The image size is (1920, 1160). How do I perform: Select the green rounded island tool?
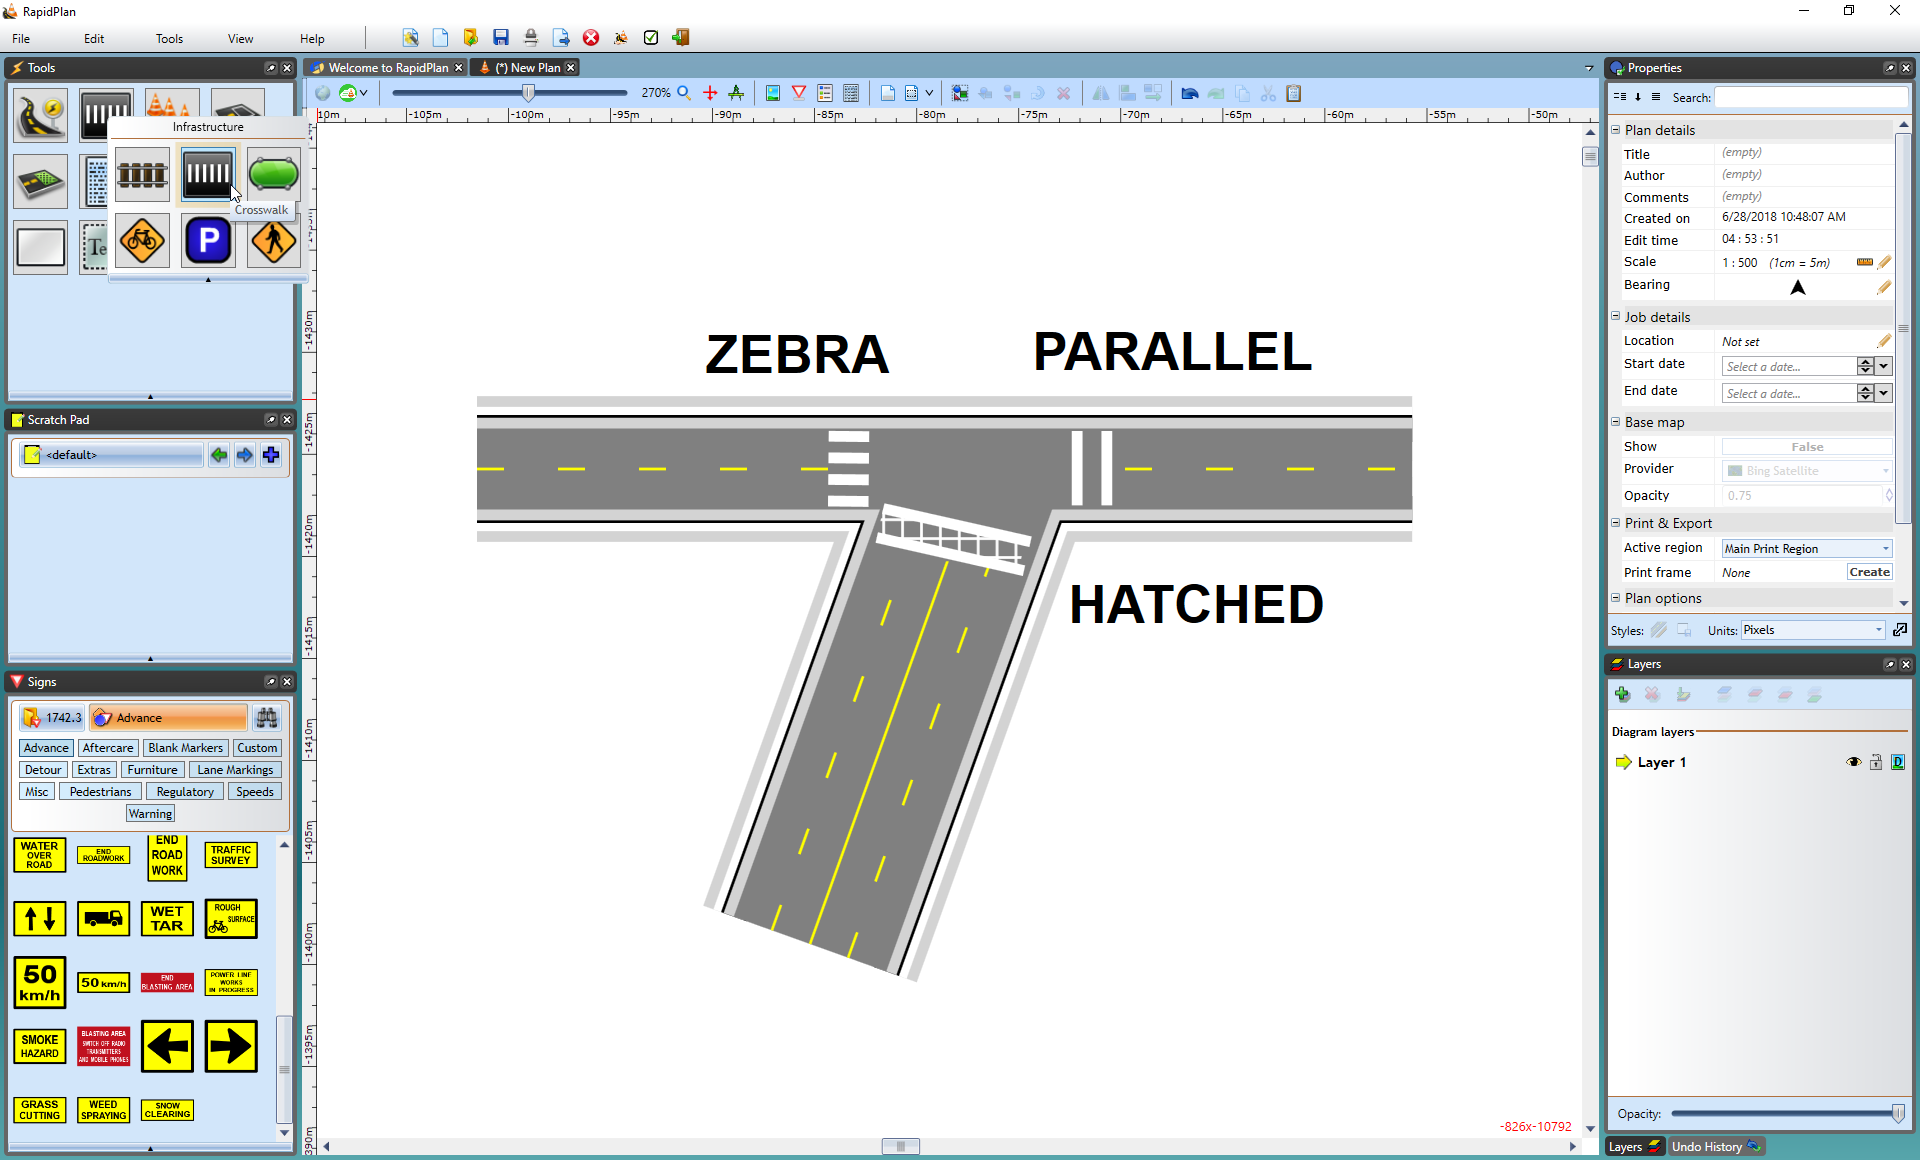coord(273,174)
